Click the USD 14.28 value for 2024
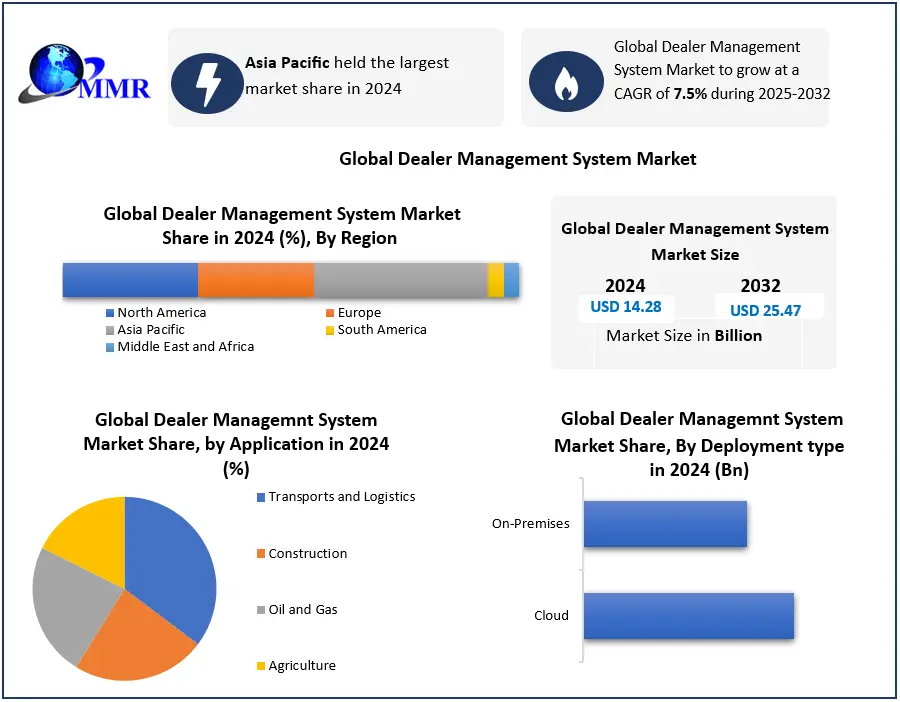 625,307
